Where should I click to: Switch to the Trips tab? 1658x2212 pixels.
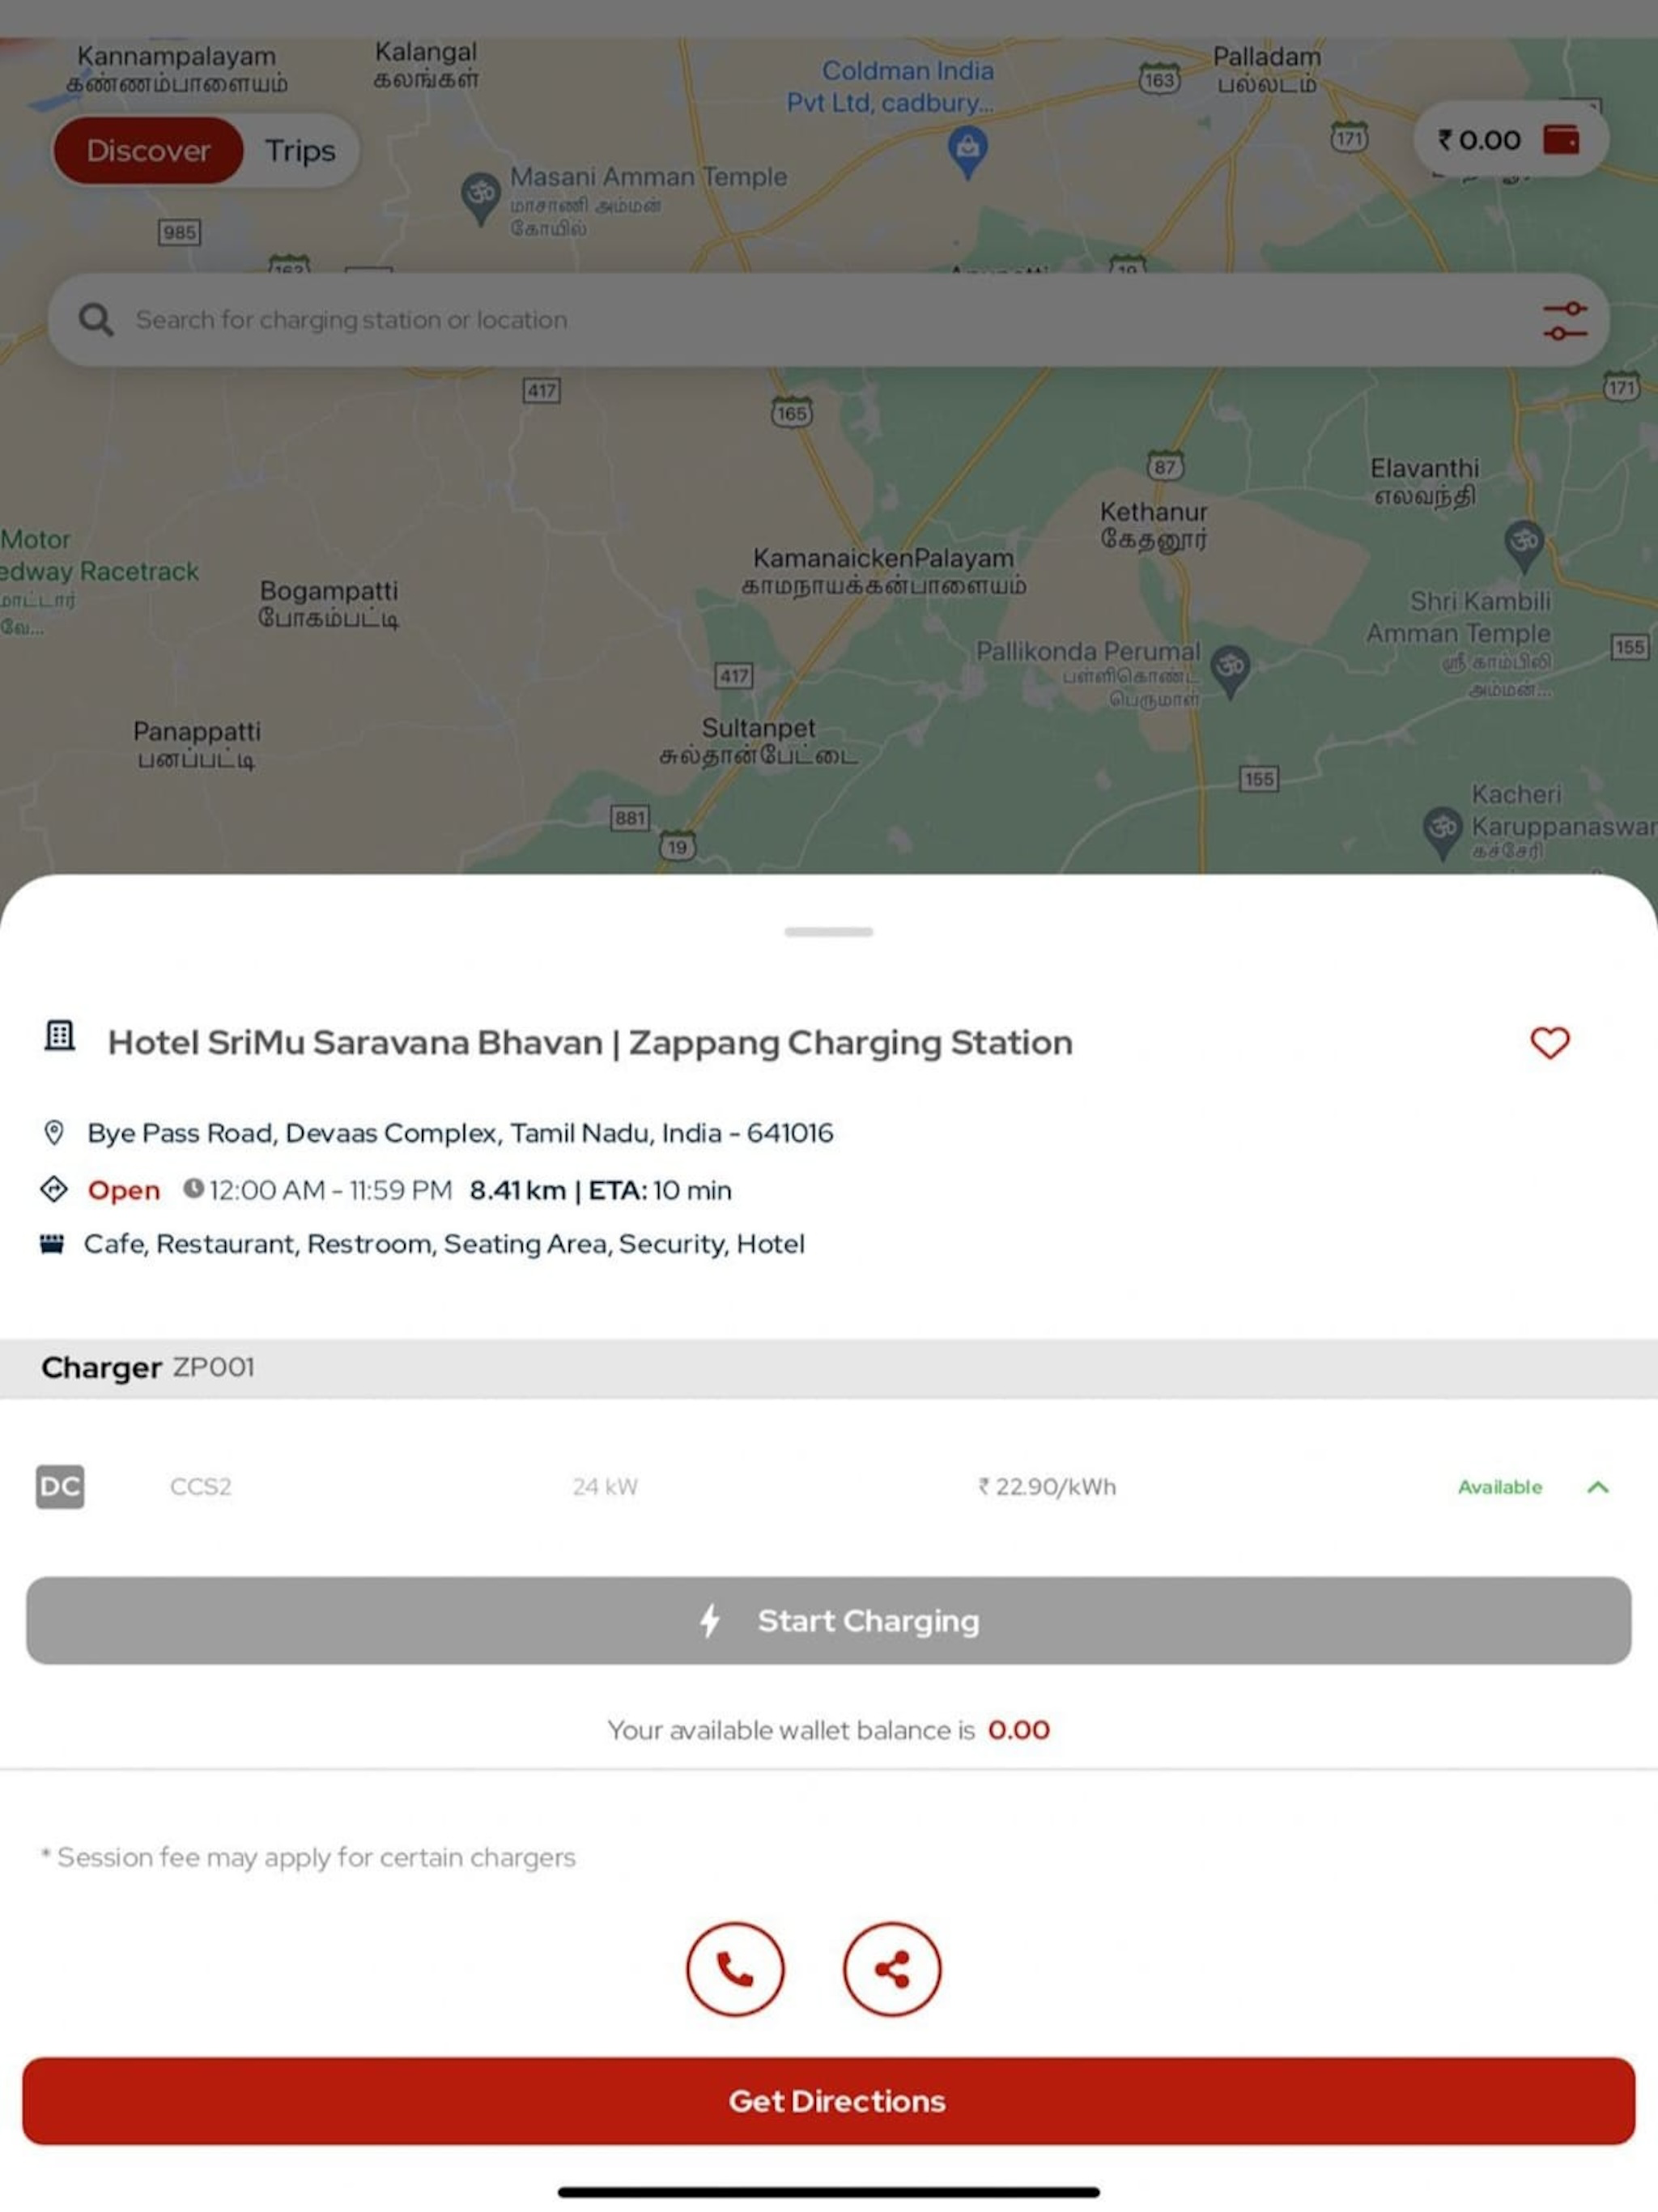[300, 150]
